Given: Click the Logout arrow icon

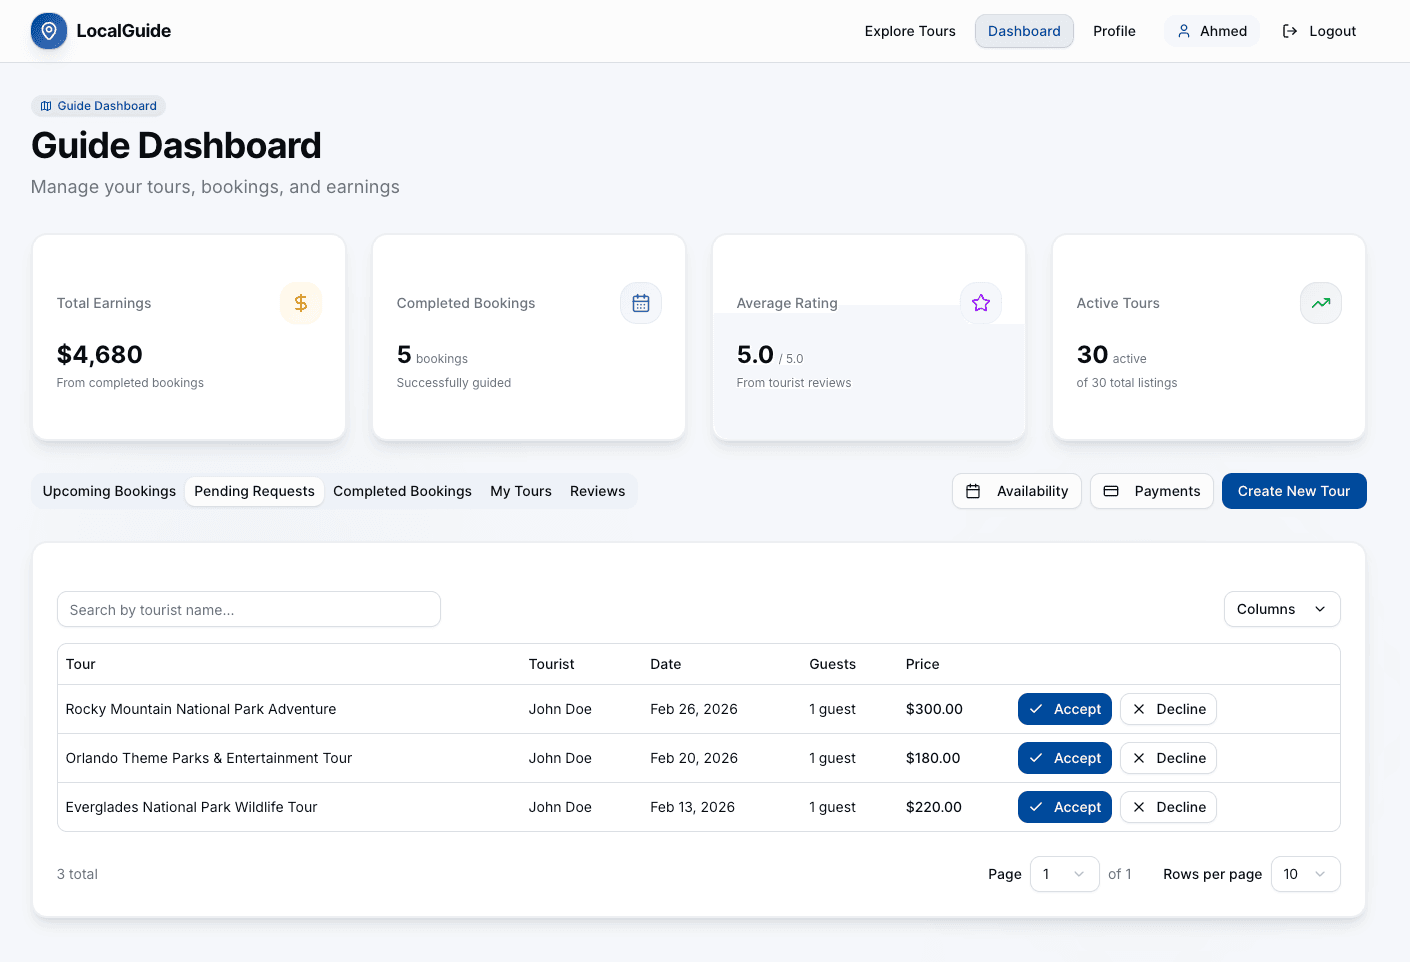Looking at the screenshot, I should (x=1289, y=31).
